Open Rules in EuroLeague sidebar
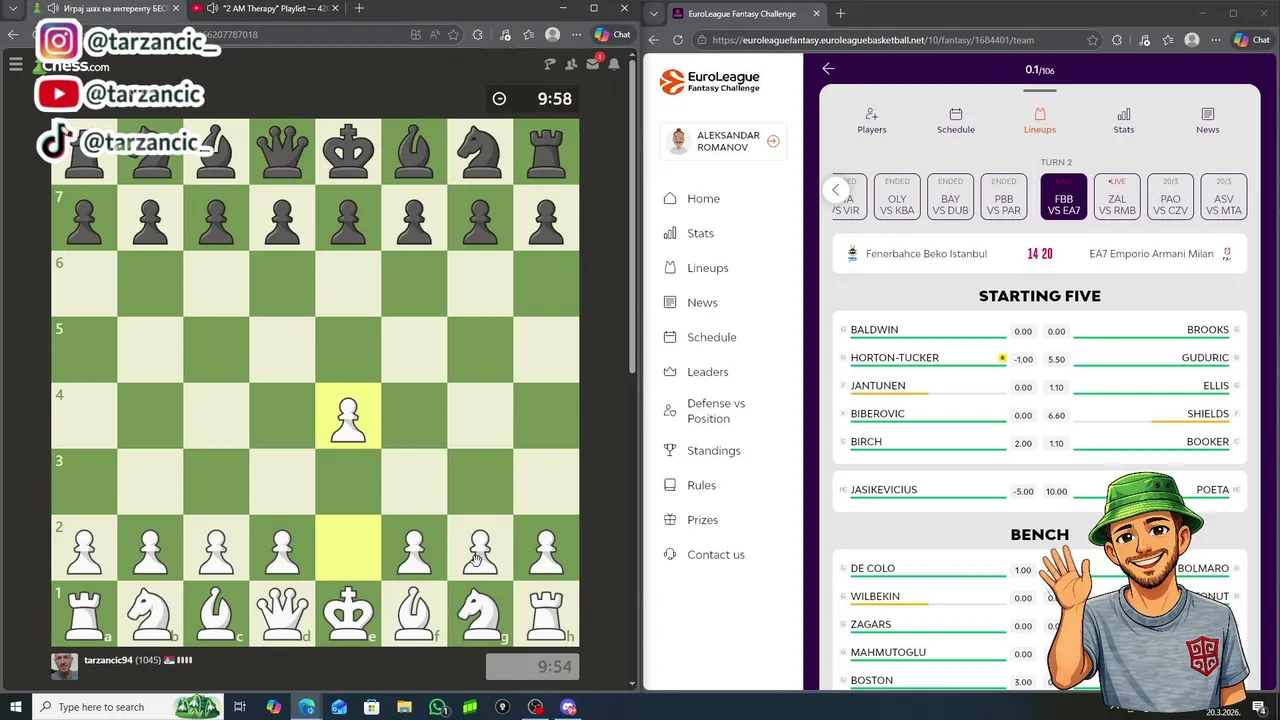Viewport: 1280px width, 720px height. (701, 485)
